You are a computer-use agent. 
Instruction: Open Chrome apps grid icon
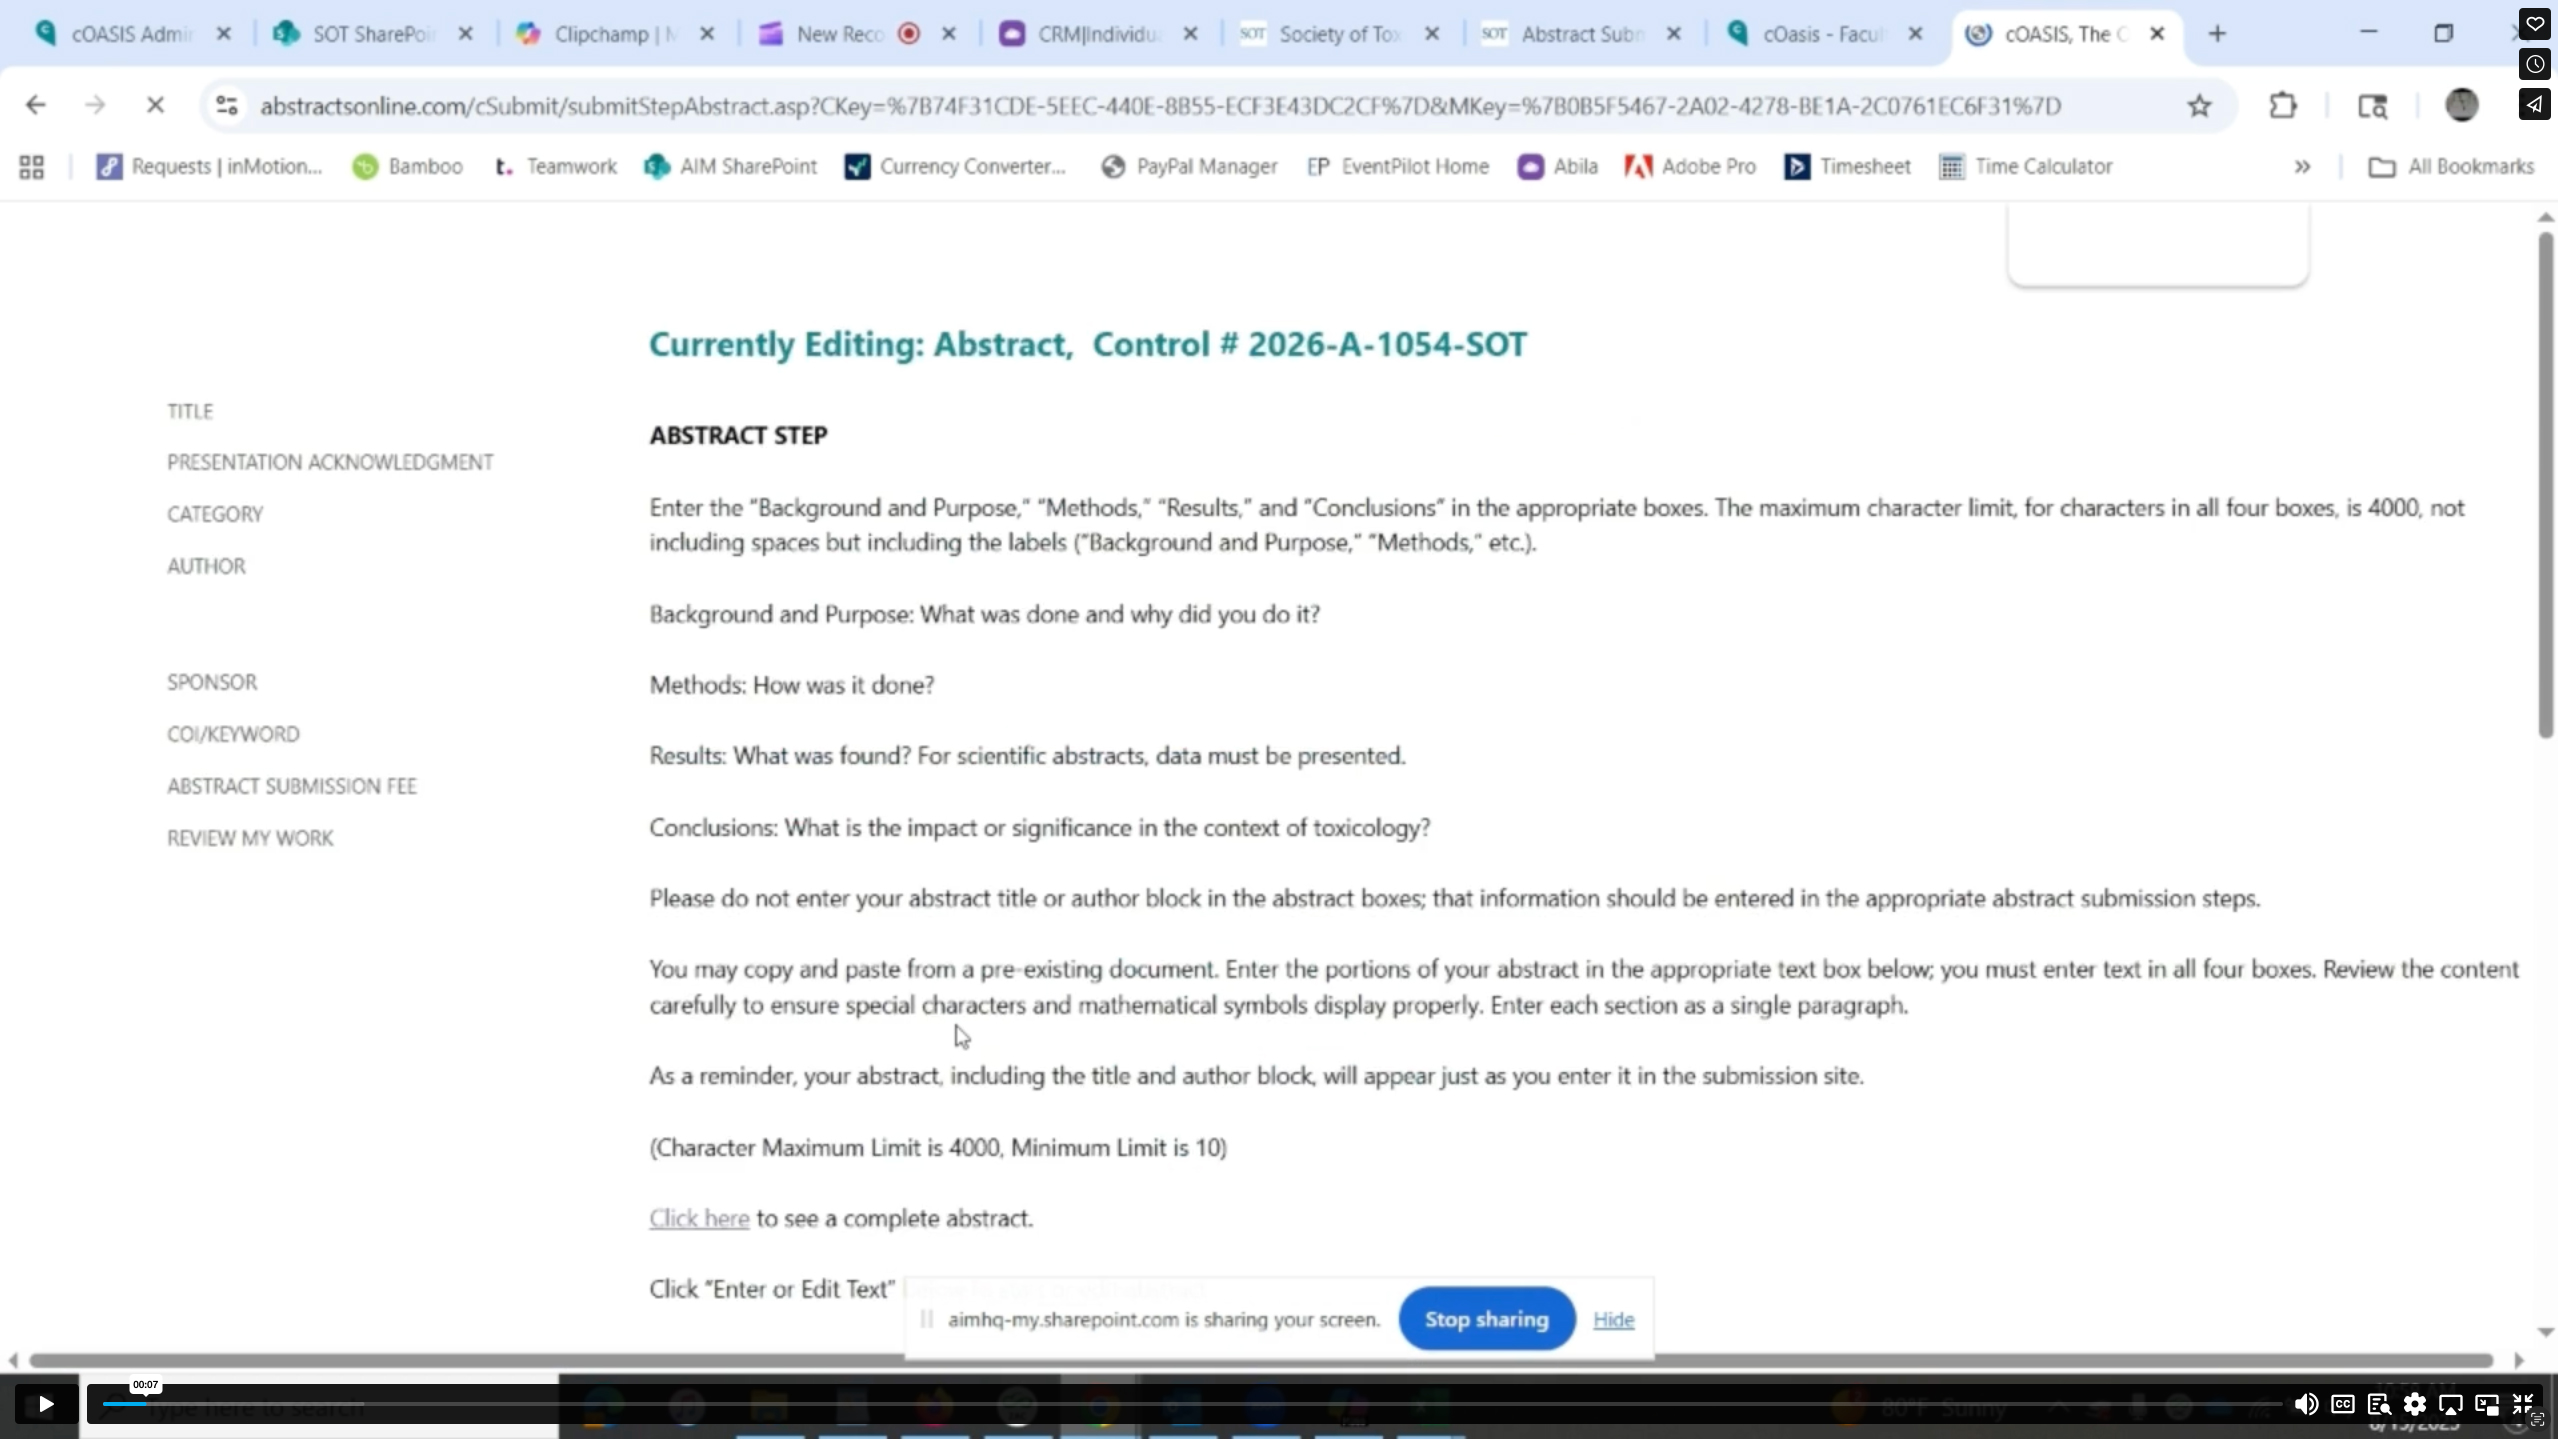pos(31,166)
